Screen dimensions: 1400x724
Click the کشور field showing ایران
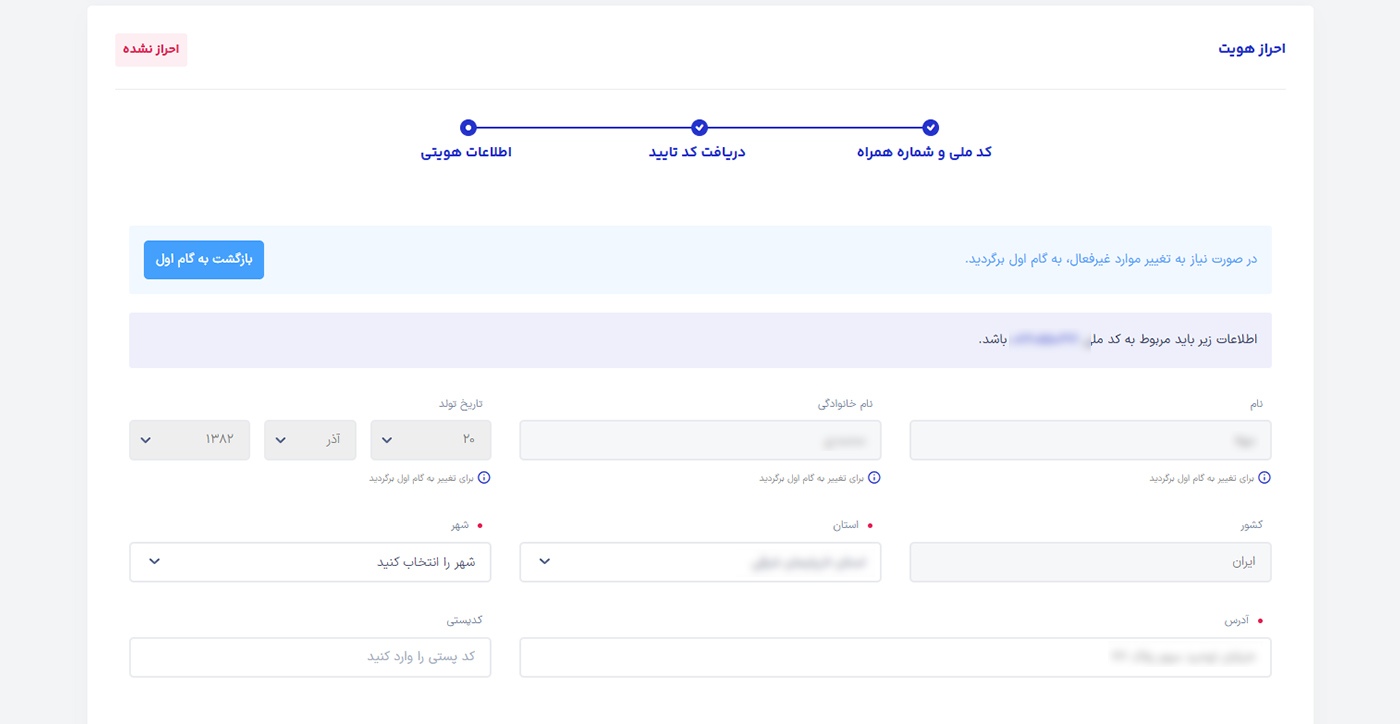1089,561
